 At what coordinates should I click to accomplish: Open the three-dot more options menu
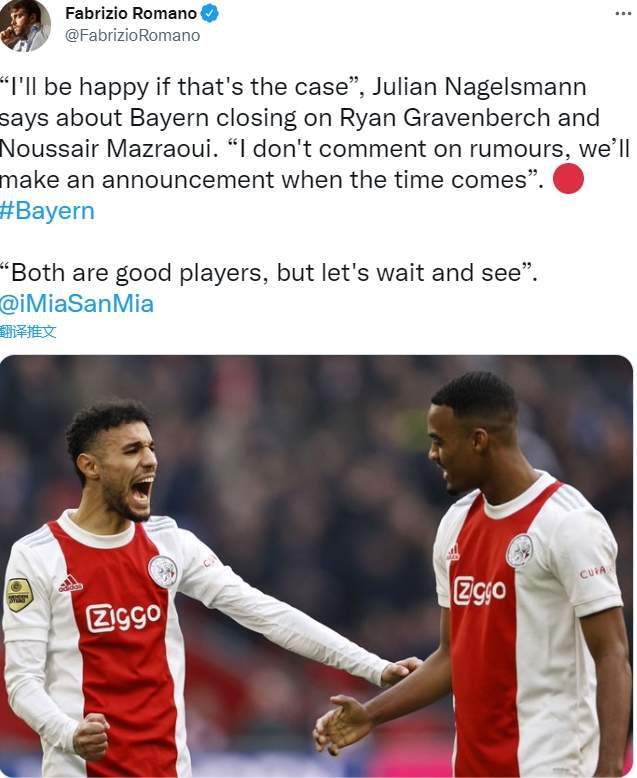[623, 13]
